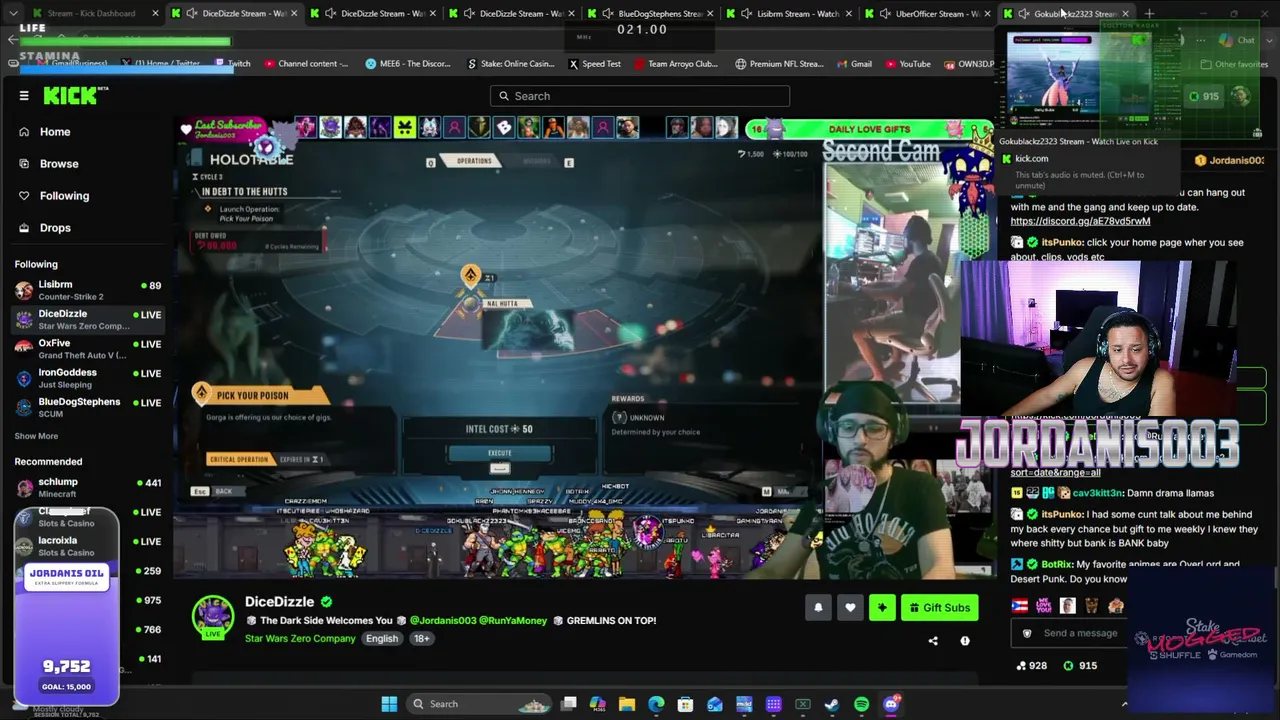Switch to the UberOfficer Stream tab

pos(928,14)
